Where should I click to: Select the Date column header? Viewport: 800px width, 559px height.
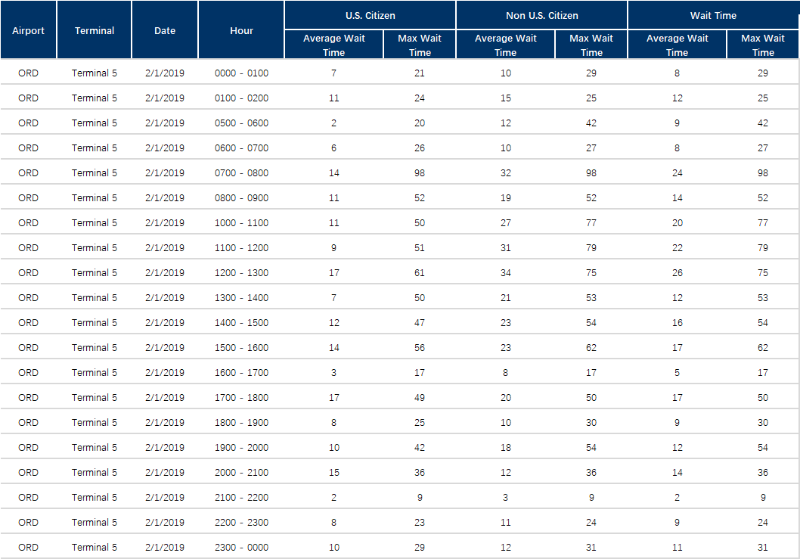pos(165,30)
